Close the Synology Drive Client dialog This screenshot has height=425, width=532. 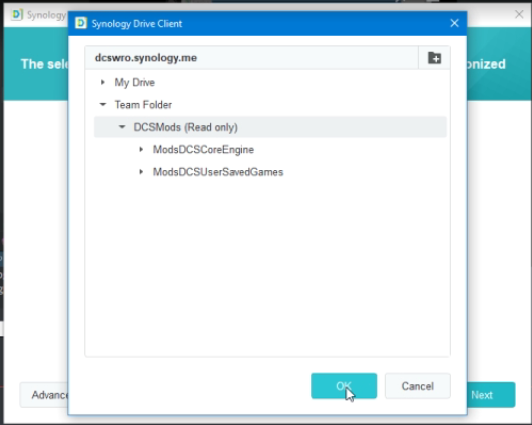point(454,23)
